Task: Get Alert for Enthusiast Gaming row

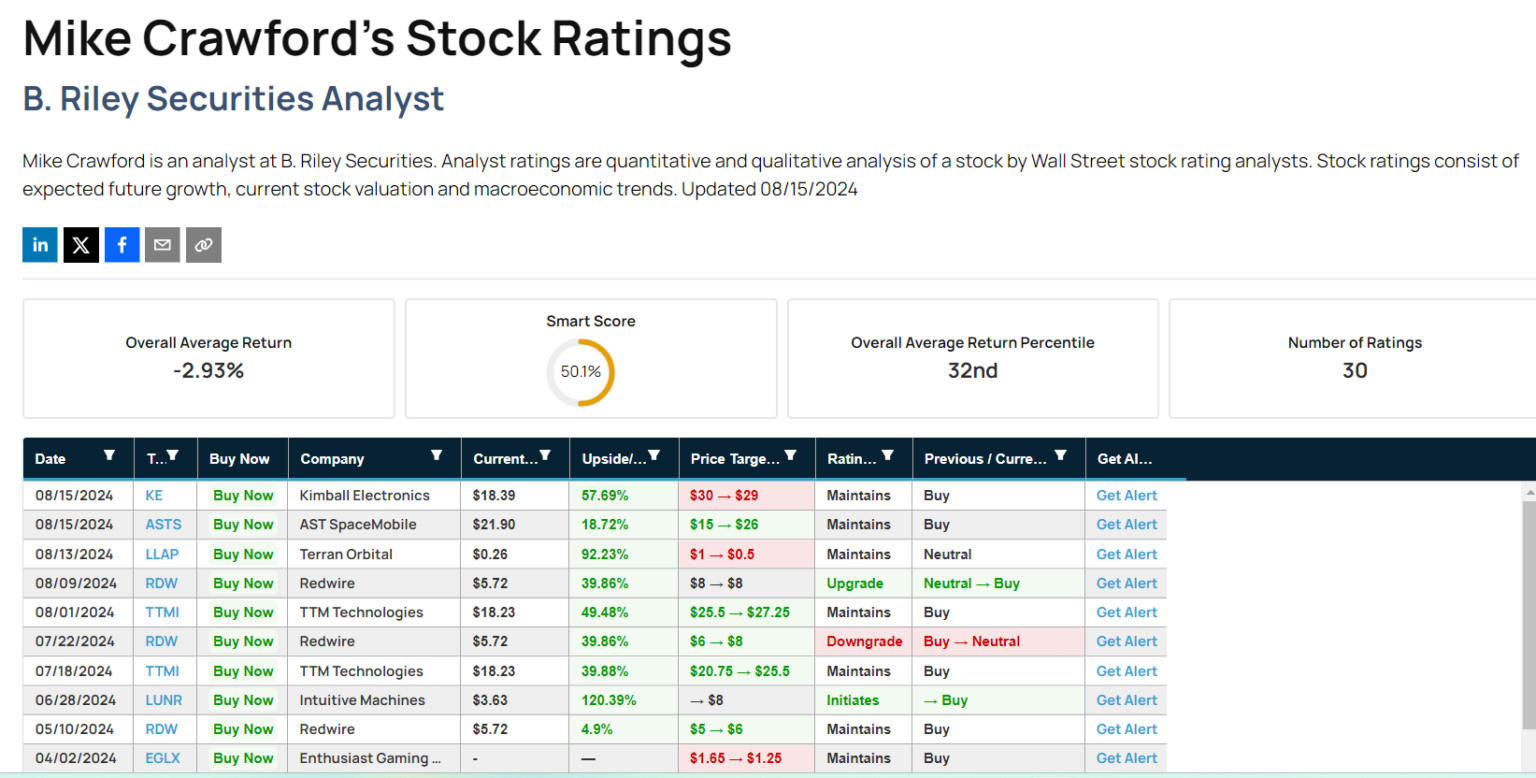Action: (x=1126, y=758)
